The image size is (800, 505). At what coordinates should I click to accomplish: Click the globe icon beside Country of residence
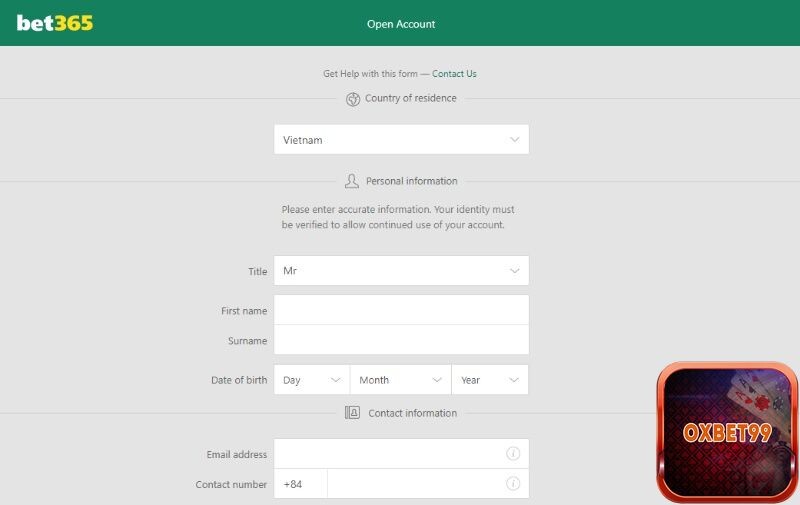(352, 99)
